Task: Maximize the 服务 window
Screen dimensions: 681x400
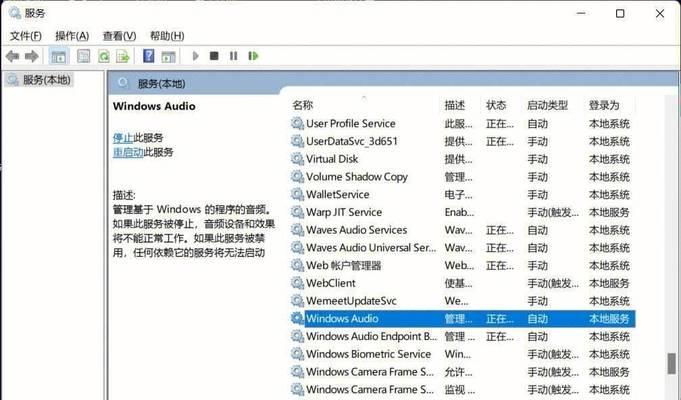Action: 620,14
